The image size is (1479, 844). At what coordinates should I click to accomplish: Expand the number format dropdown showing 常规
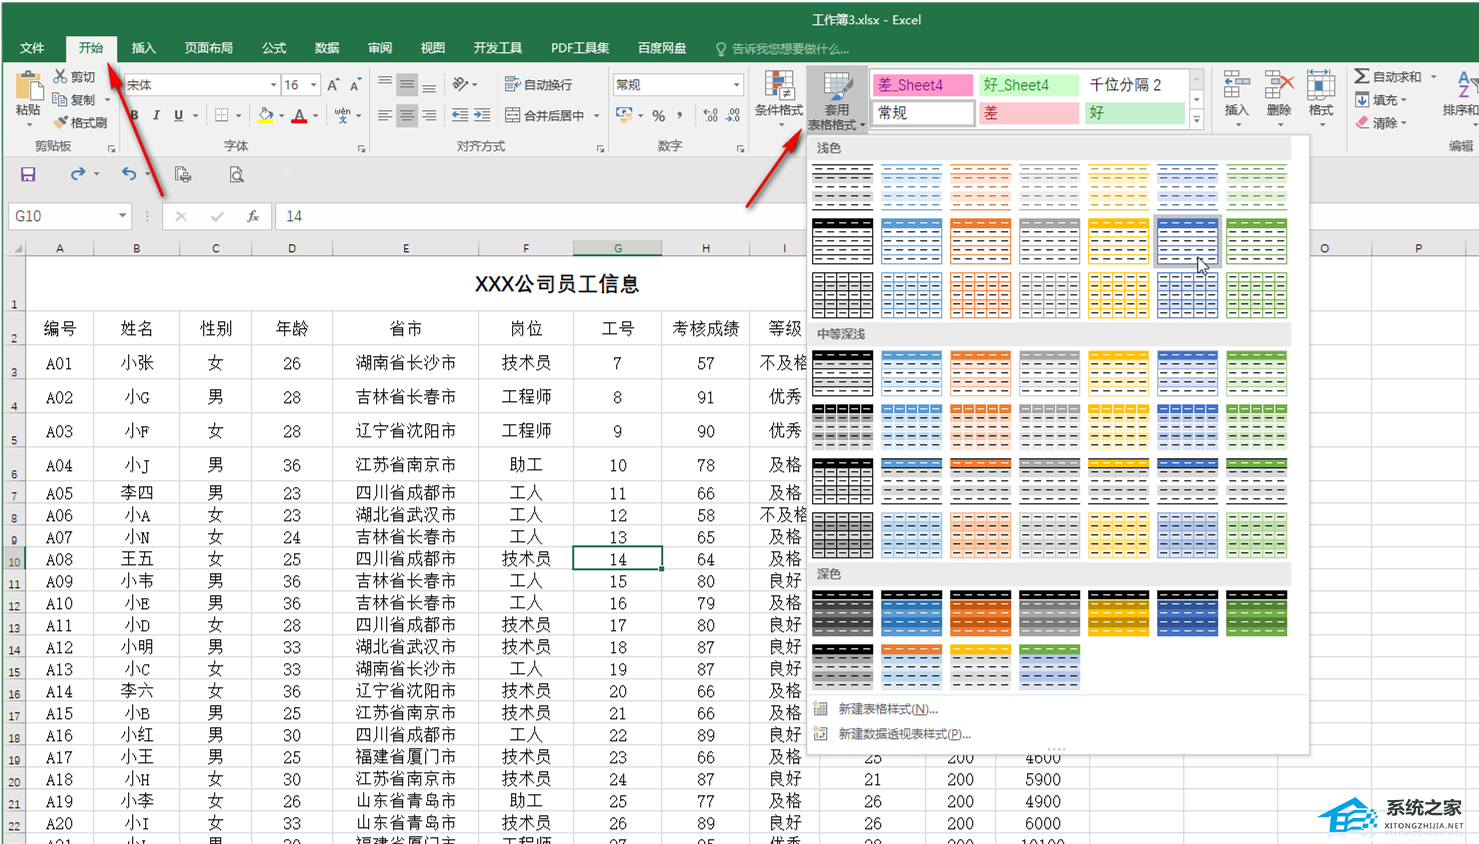pyautogui.click(x=736, y=85)
